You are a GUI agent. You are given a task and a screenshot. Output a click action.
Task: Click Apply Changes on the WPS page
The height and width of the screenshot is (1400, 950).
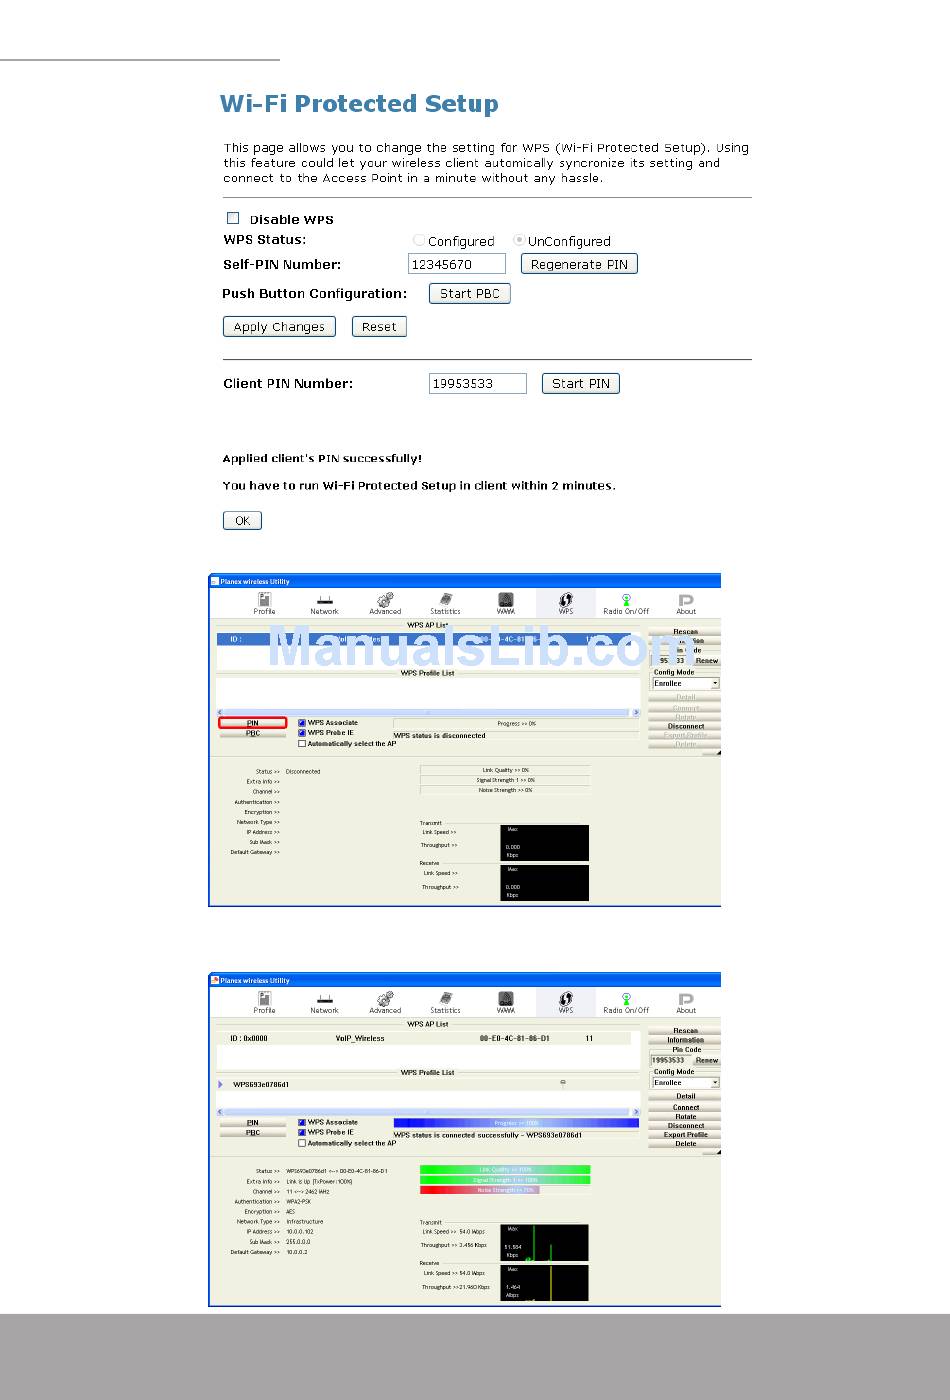click(x=279, y=326)
